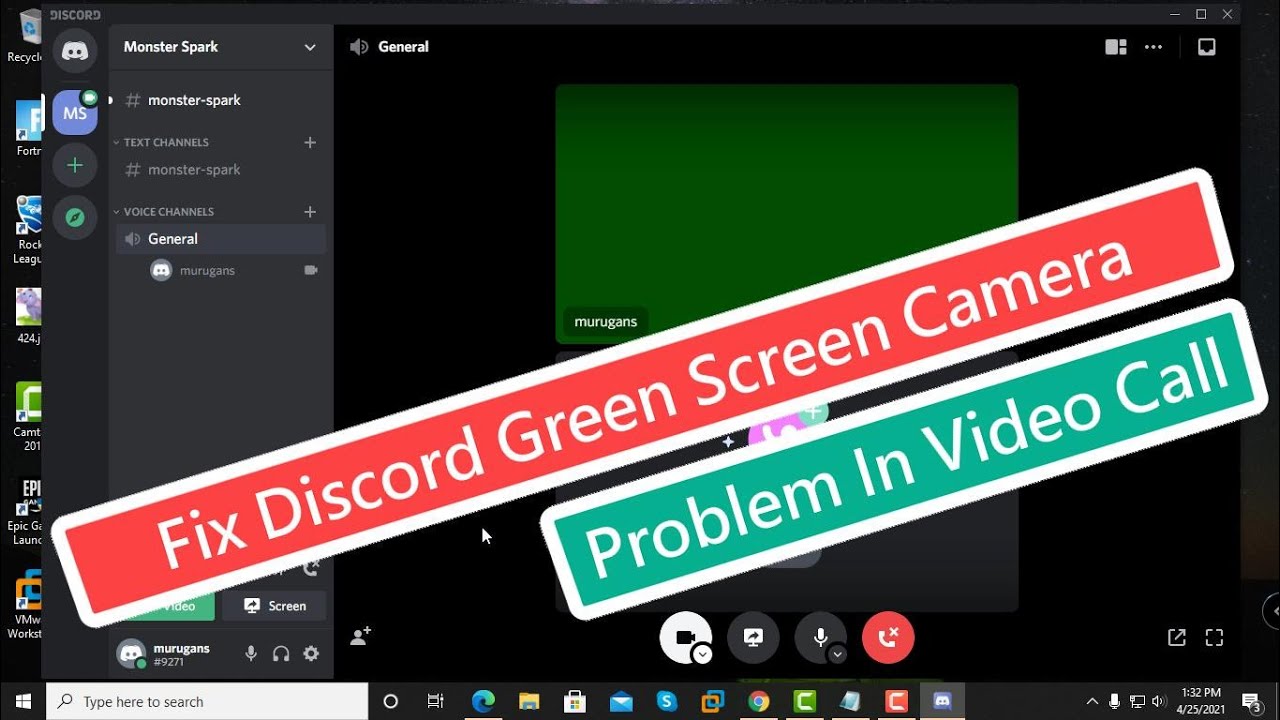Select 424 file icon on desktop

coord(28,314)
